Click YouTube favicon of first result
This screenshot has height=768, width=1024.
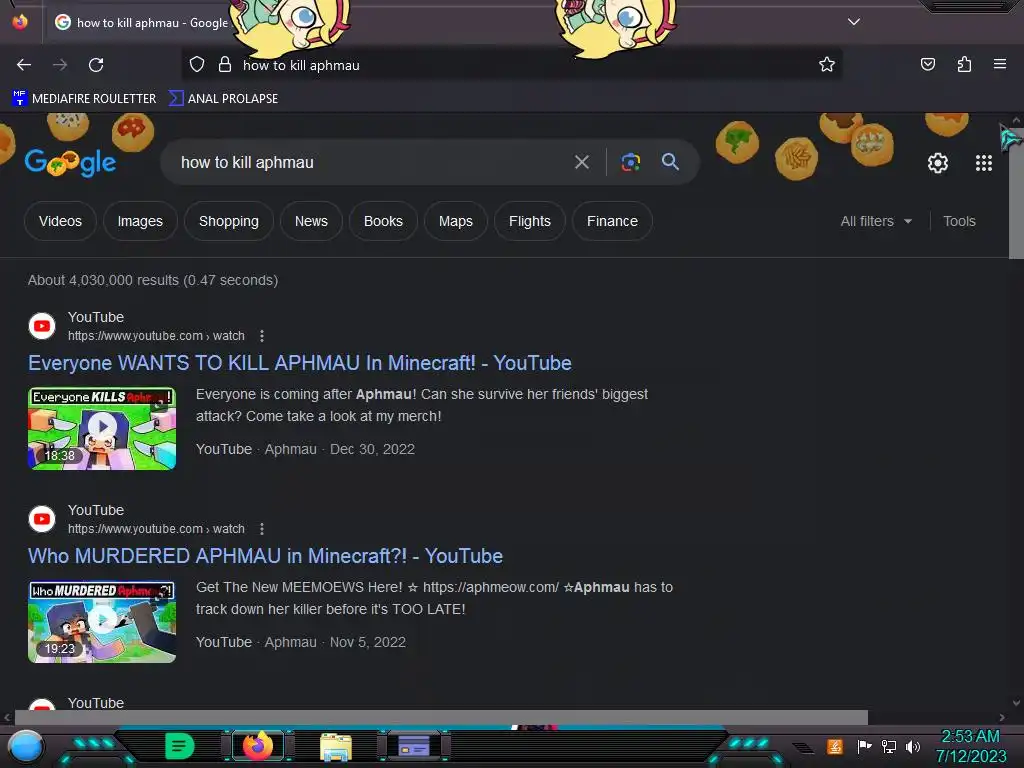[42, 326]
